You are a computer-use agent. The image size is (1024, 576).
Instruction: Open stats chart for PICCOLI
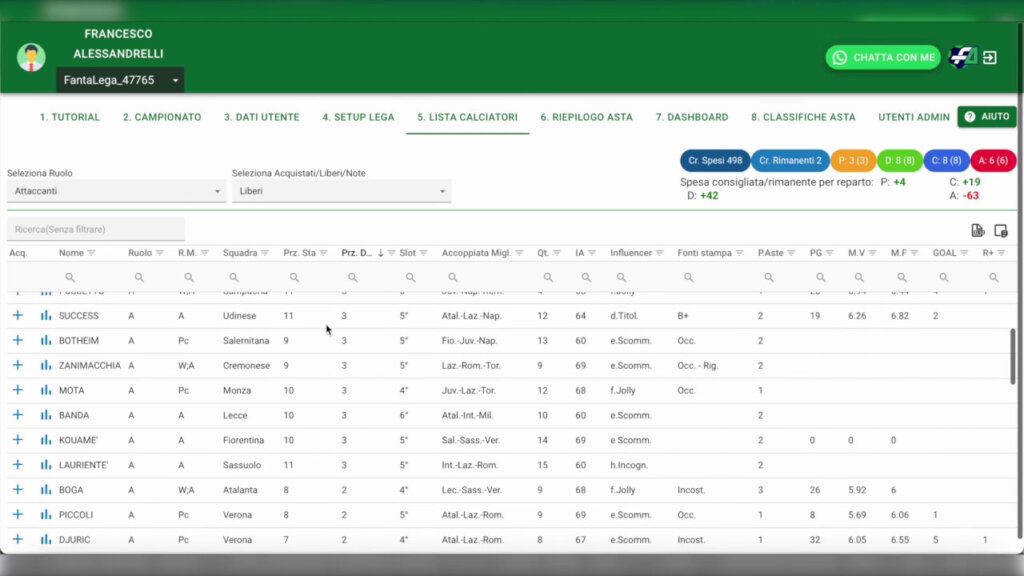[x=46, y=514]
